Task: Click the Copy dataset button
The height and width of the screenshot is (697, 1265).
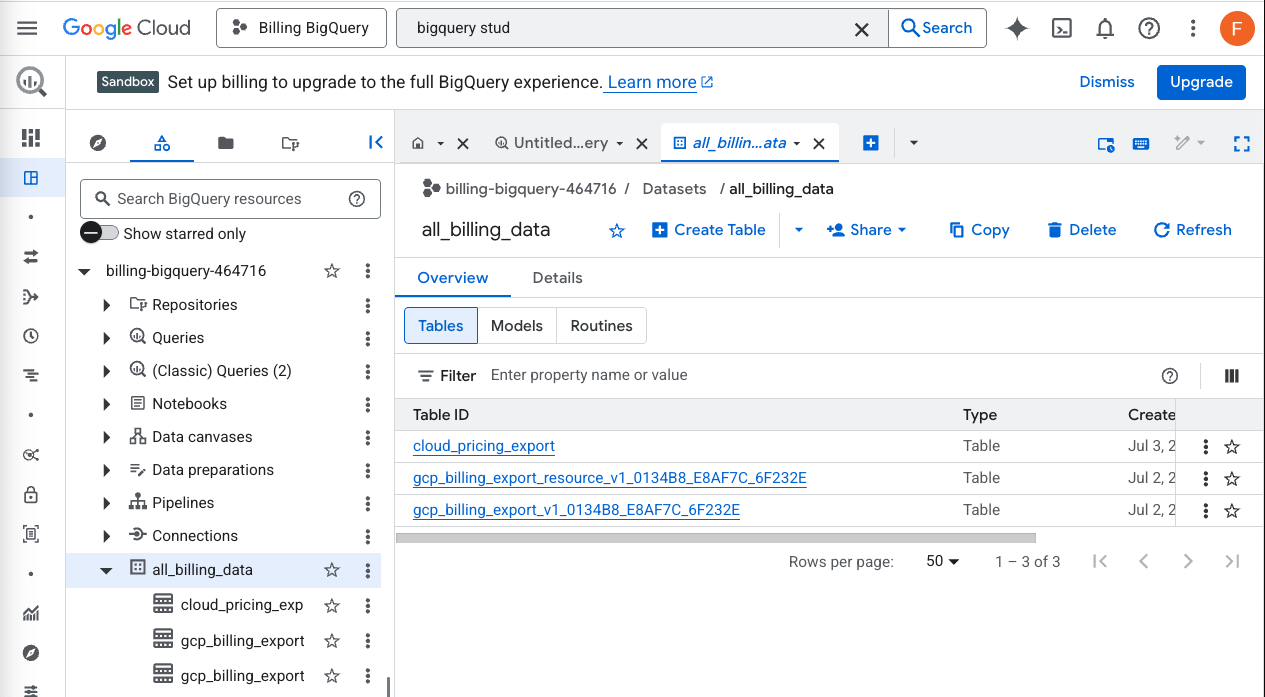Action: point(979,230)
